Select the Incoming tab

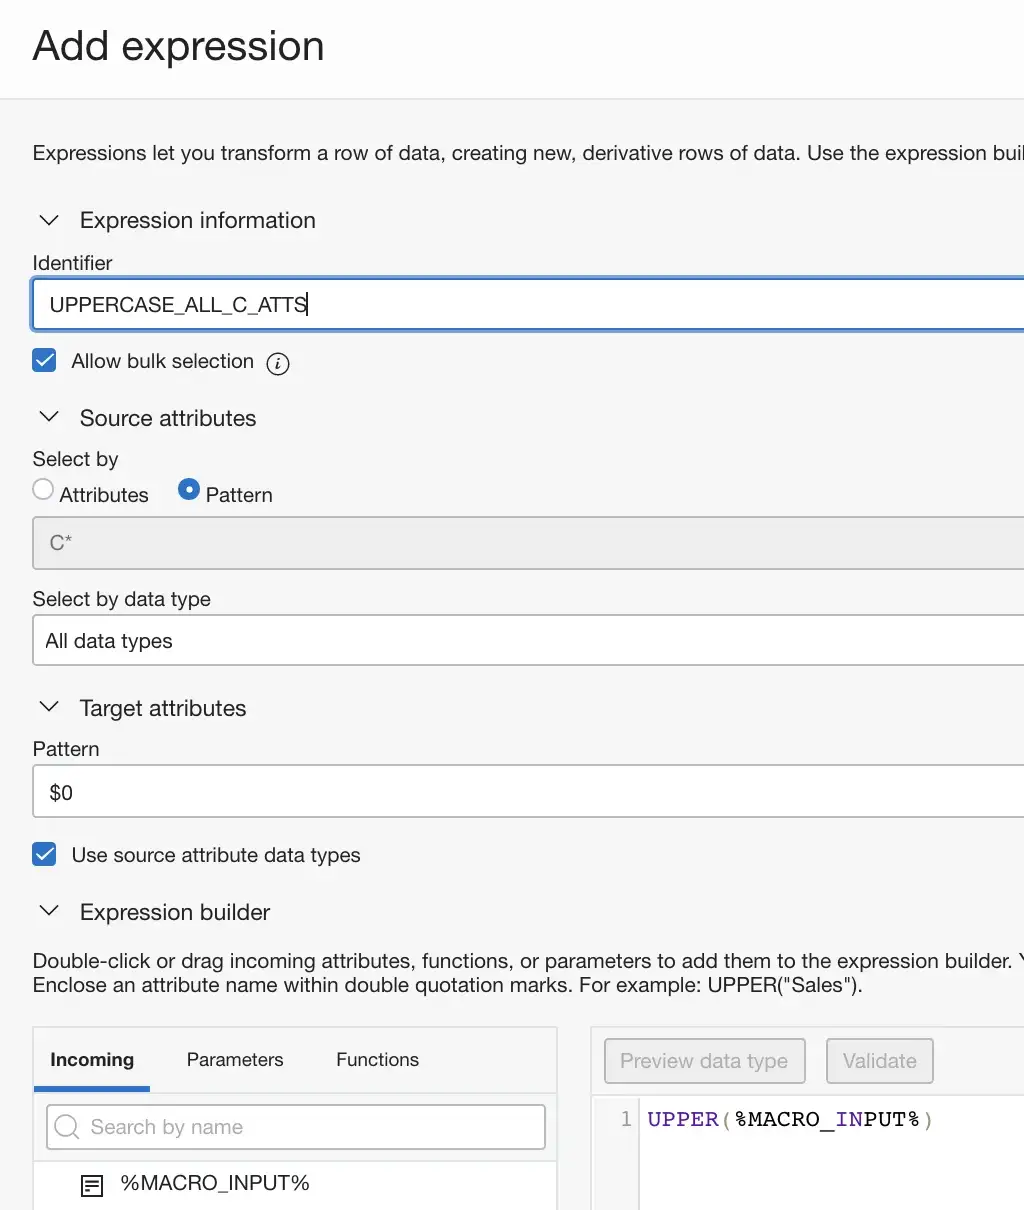(x=91, y=1060)
